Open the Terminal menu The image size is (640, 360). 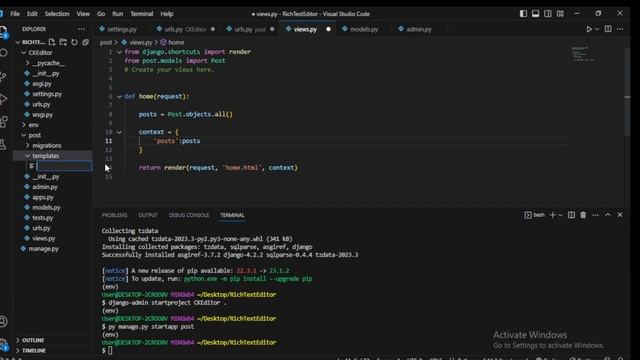(x=142, y=13)
